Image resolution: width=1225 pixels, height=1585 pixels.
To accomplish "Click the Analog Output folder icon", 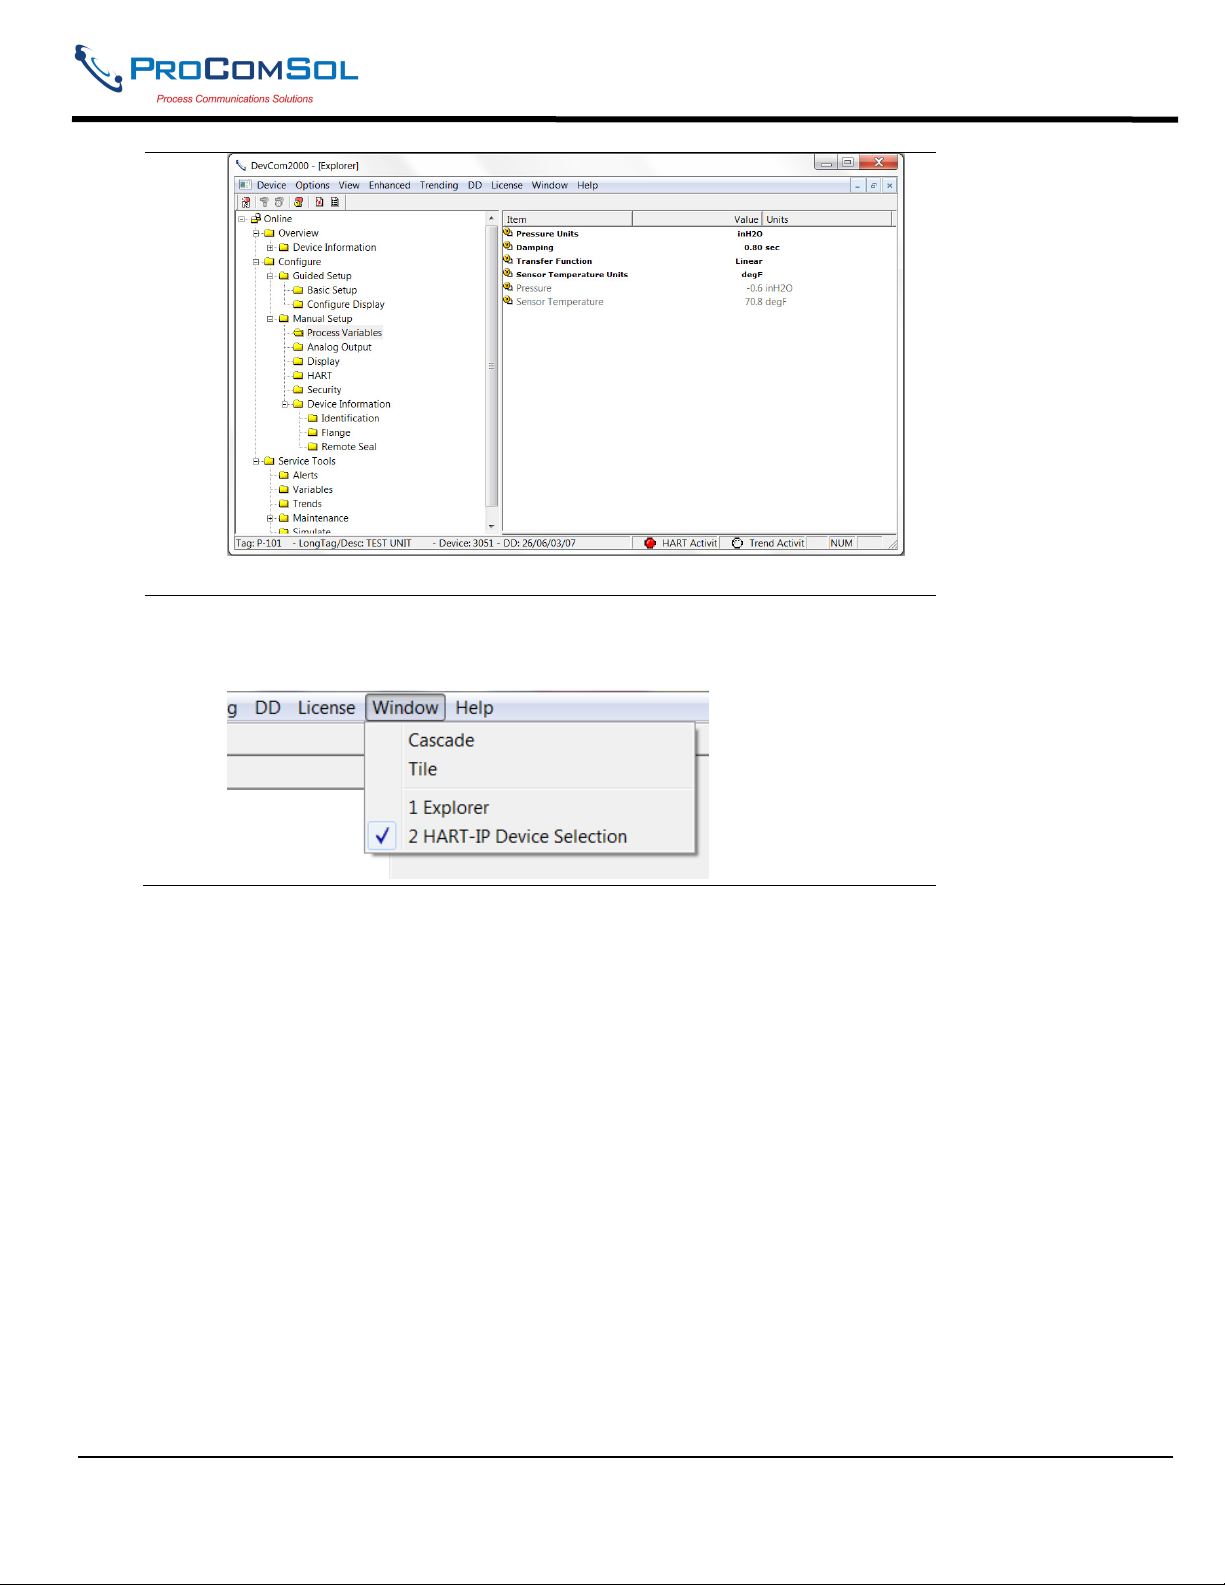I will tap(298, 347).
